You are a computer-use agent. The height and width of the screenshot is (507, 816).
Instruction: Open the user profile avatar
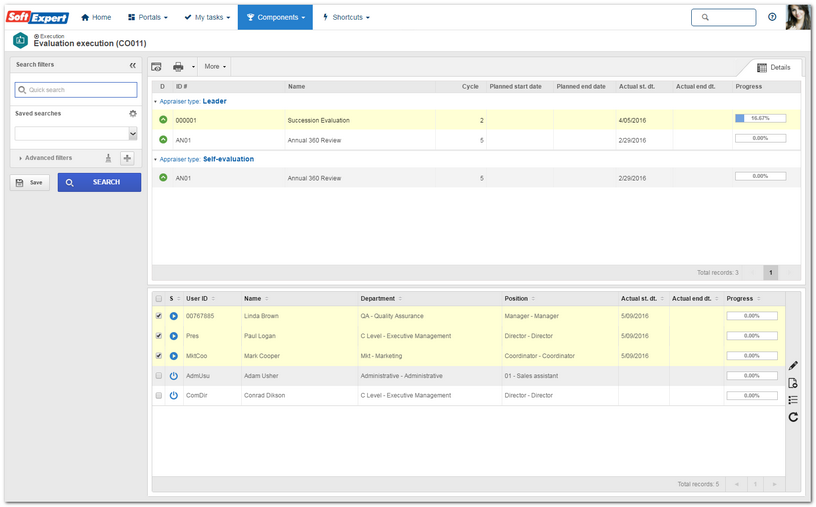coord(798,17)
